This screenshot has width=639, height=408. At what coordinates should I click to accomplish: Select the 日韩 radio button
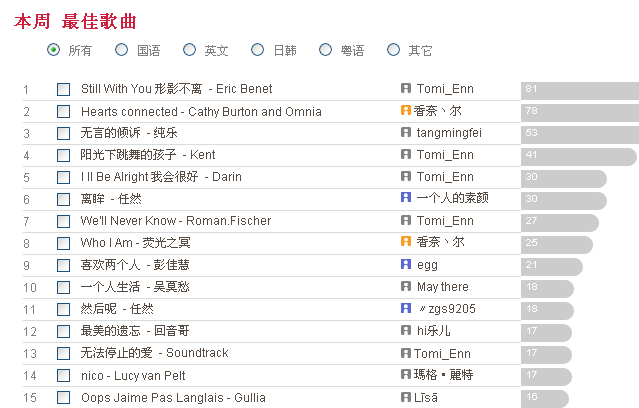[x=258, y=50]
